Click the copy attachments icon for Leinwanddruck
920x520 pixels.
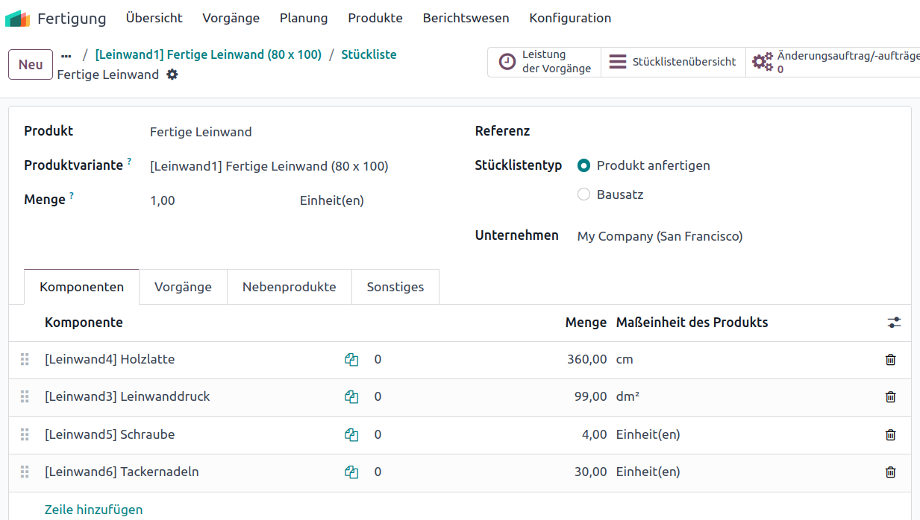click(351, 397)
